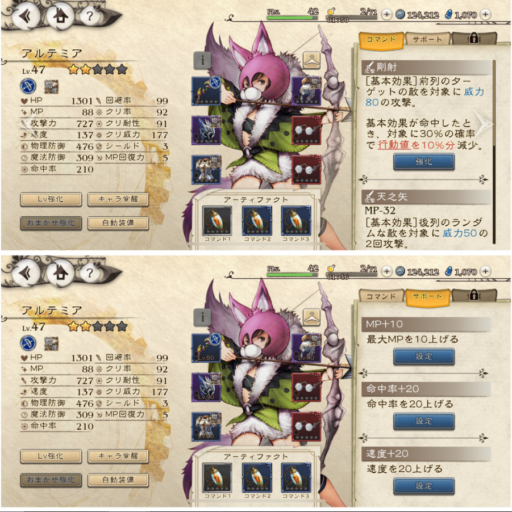Go home via the house icon in lower screen
Screen dimensions: 512x512
click(60, 273)
